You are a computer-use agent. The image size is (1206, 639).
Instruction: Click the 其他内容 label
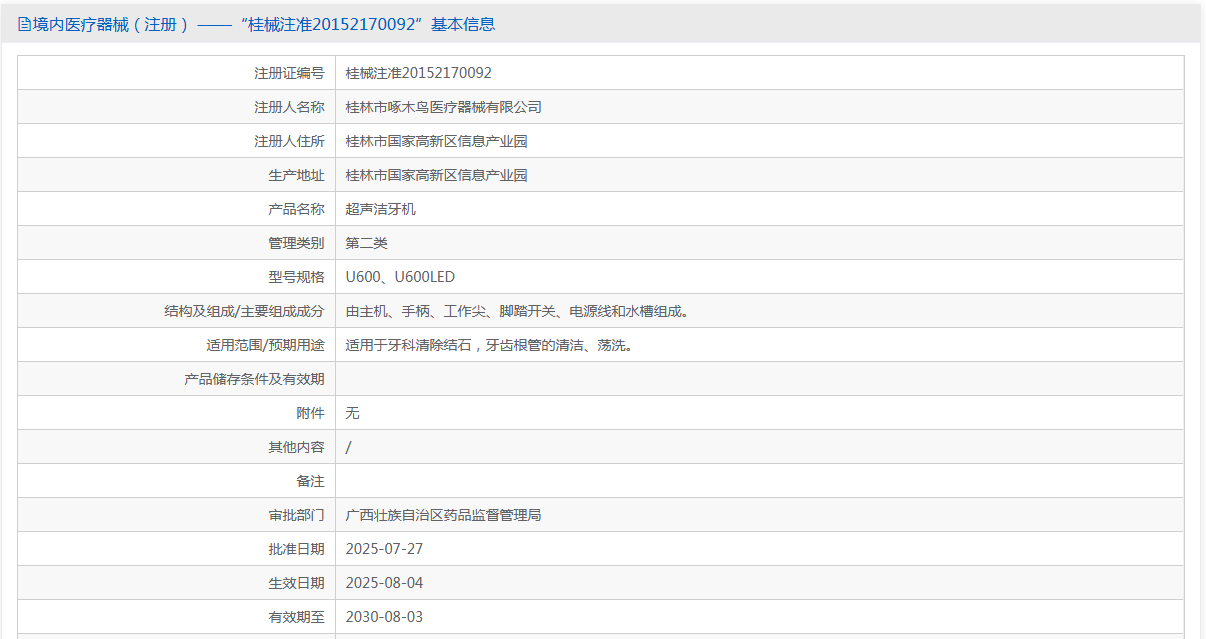pyautogui.click(x=296, y=447)
